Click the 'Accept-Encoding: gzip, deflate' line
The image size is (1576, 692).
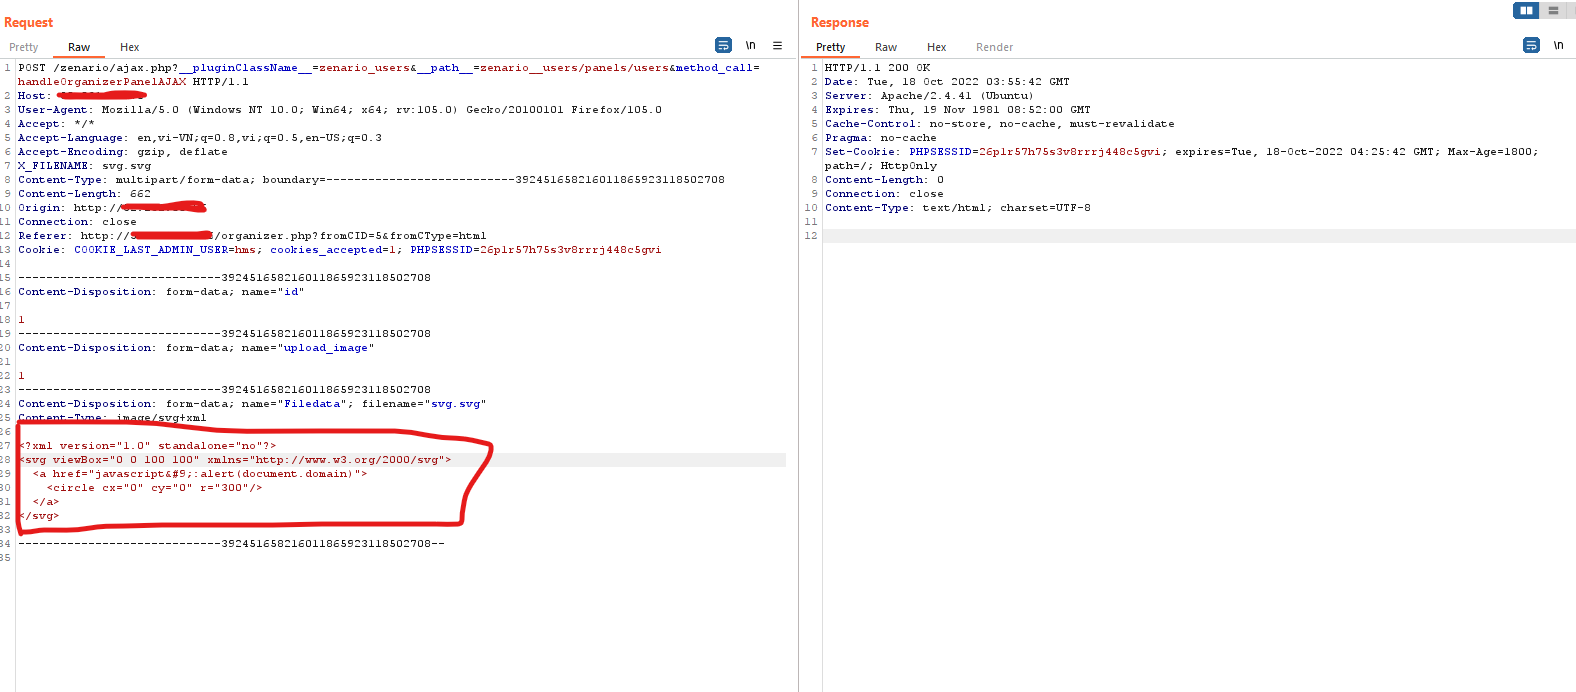coord(123,152)
